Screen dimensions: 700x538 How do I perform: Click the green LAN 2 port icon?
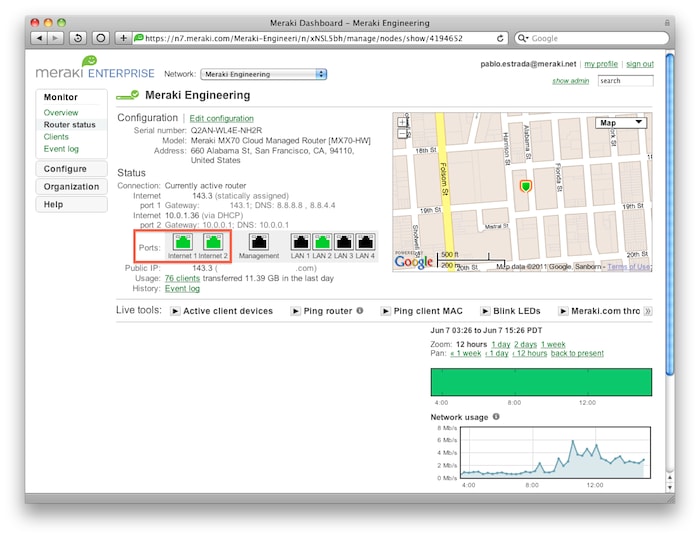(322, 242)
